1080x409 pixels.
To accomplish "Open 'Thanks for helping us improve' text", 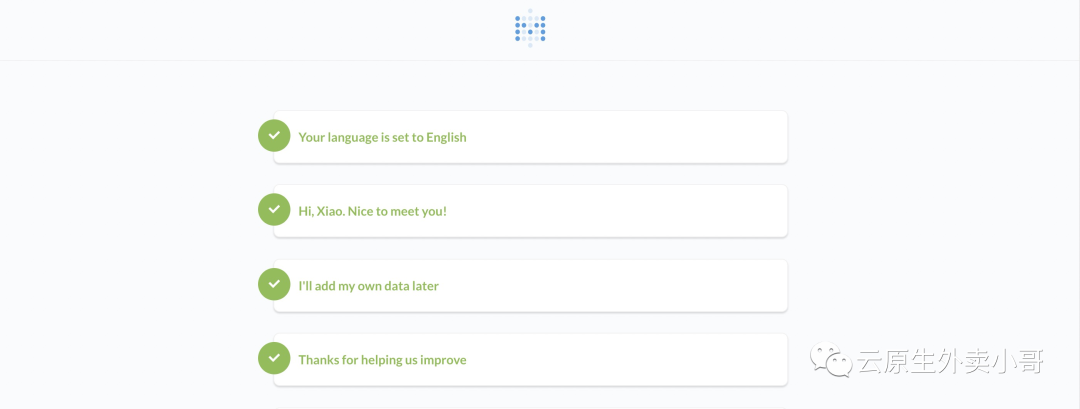I will tap(382, 359).
